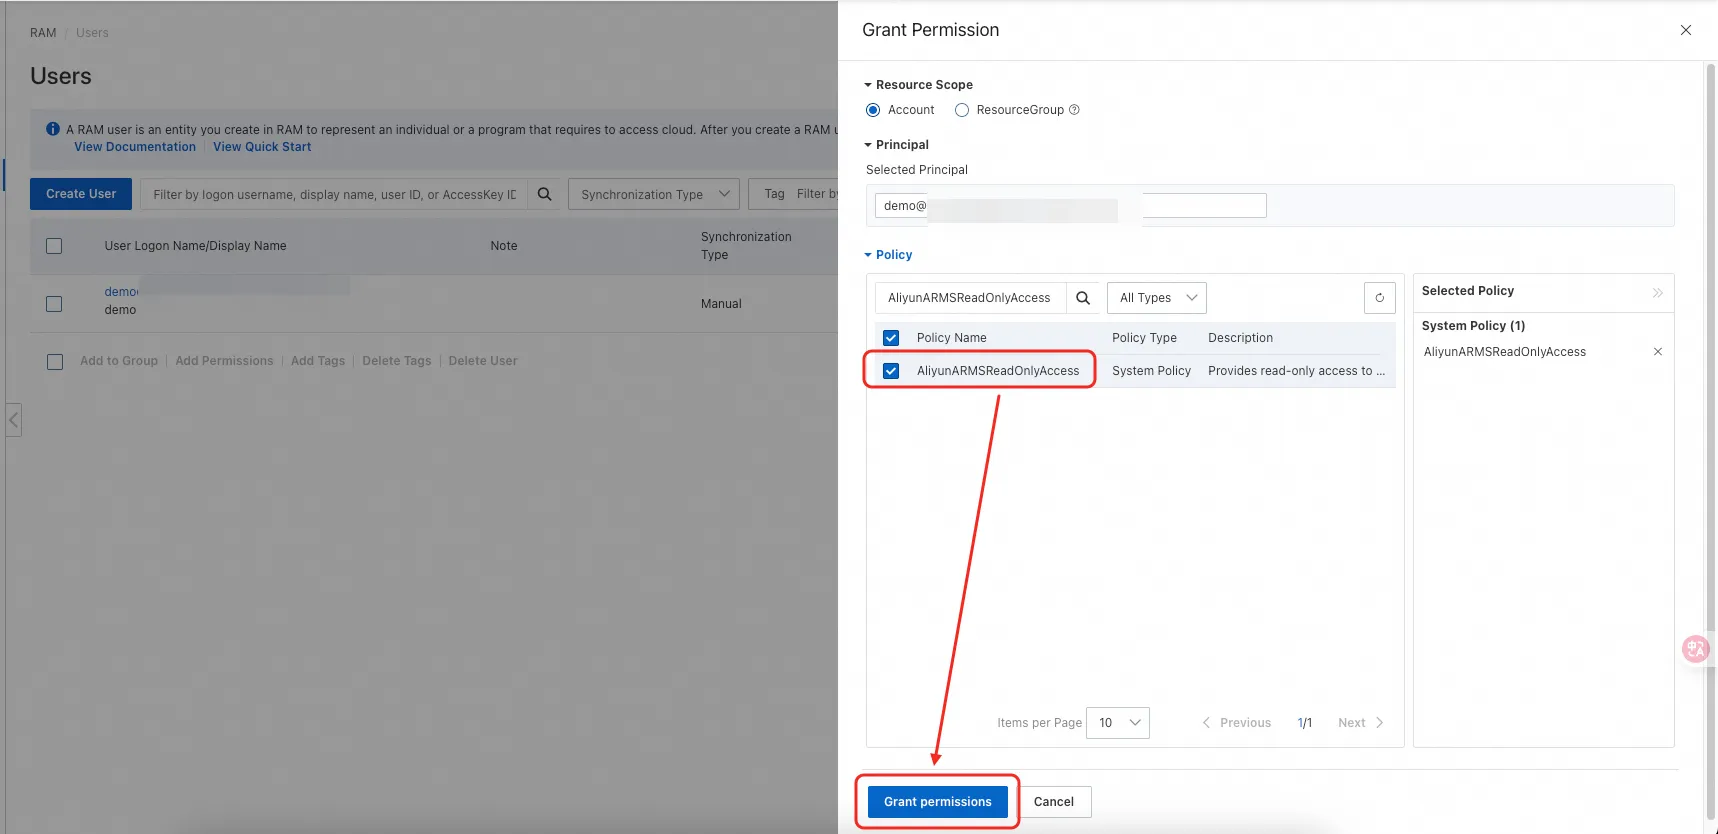
Task: Select the Account radio button
Action: [873, 110]
